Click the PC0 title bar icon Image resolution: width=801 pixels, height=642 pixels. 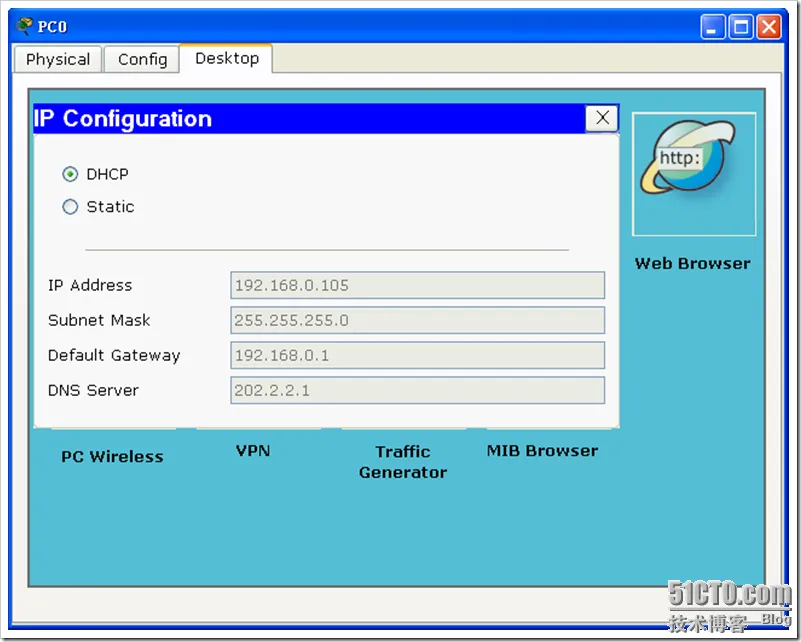click(x=23, y=26)
